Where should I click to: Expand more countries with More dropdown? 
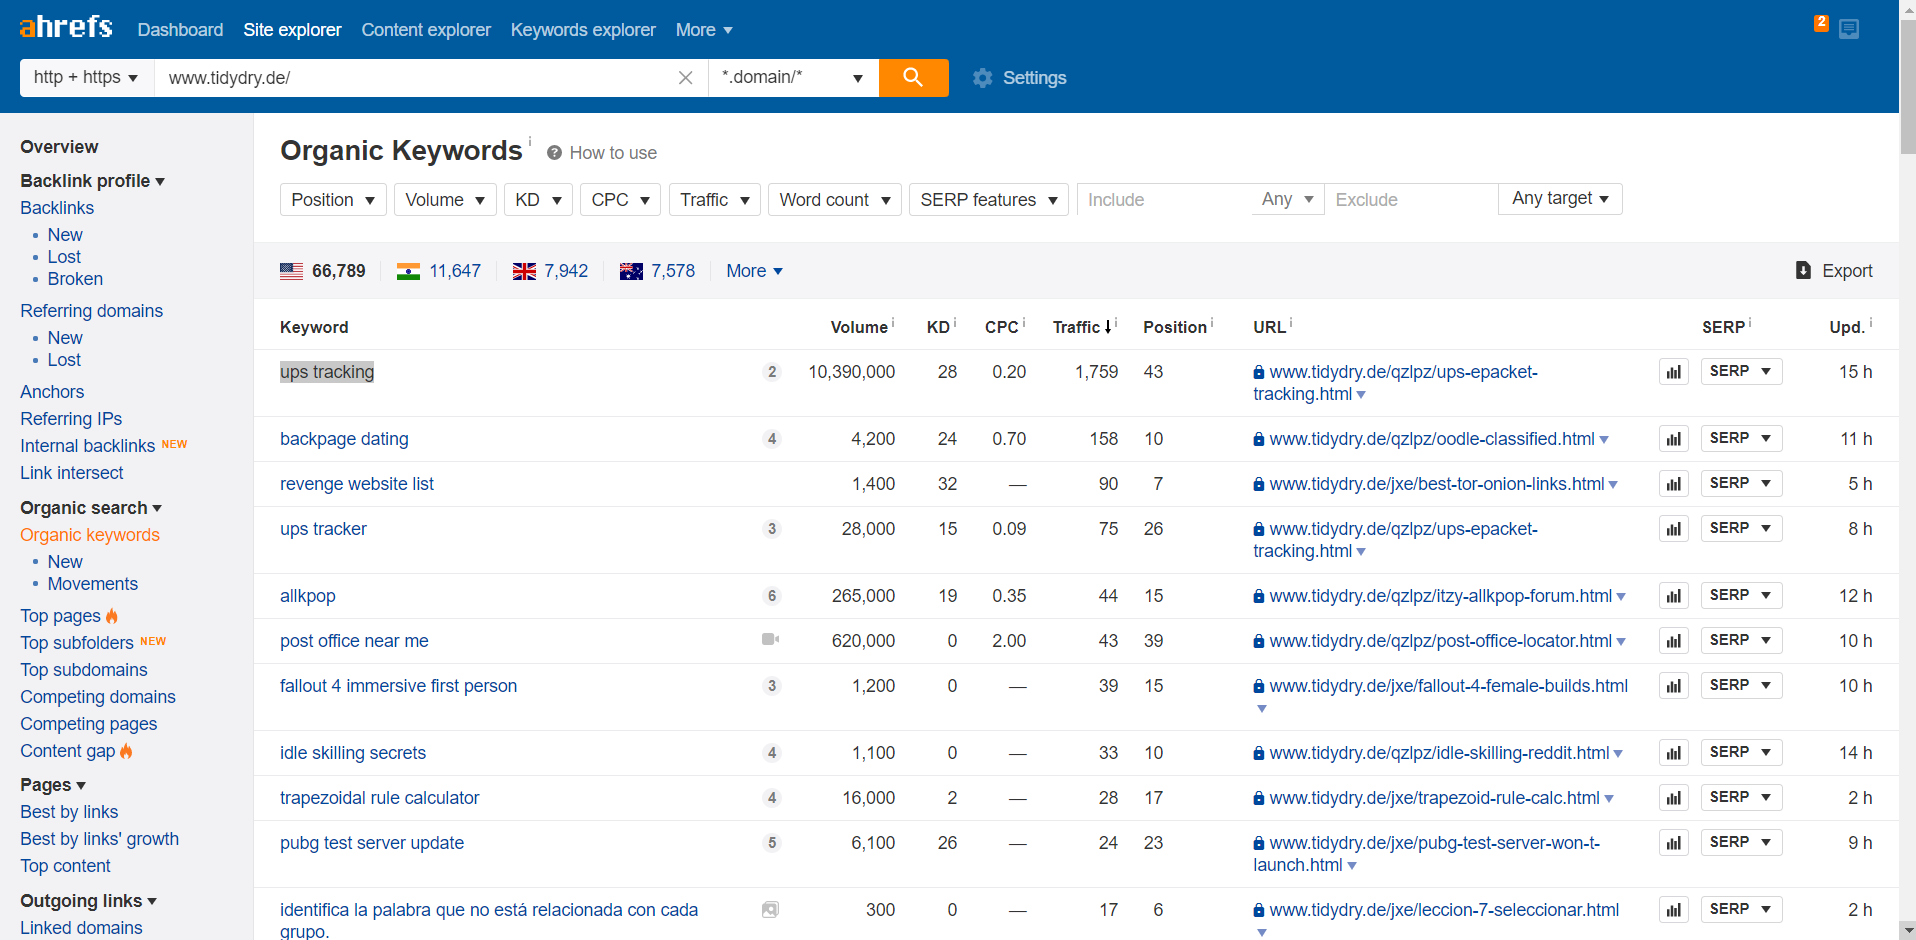(754, 271)
